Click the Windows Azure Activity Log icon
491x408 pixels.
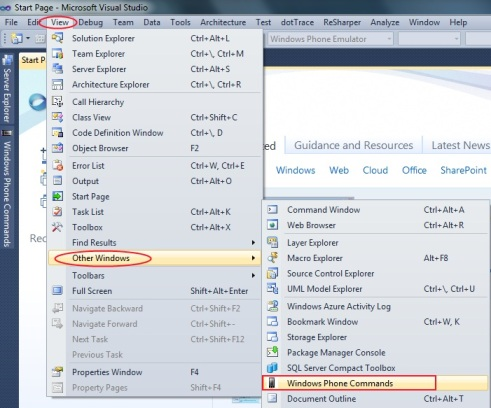272,306
